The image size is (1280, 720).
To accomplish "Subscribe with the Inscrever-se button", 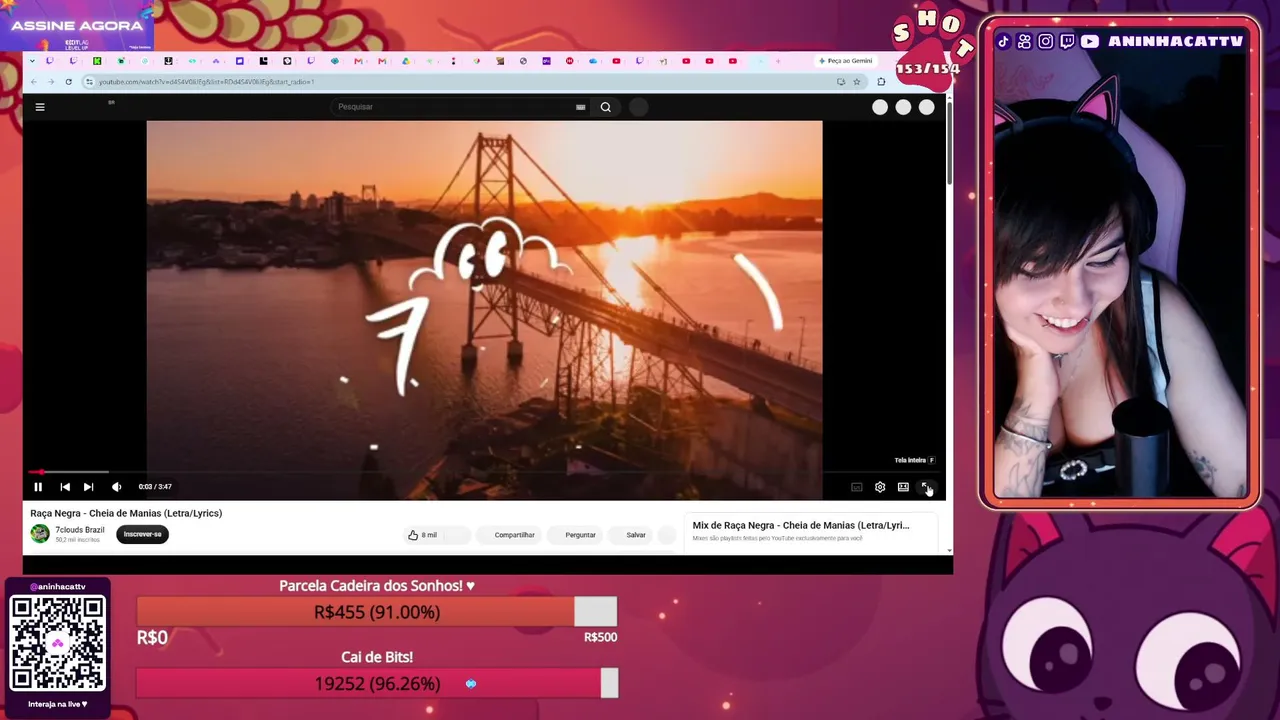I will tap(142, 534).
